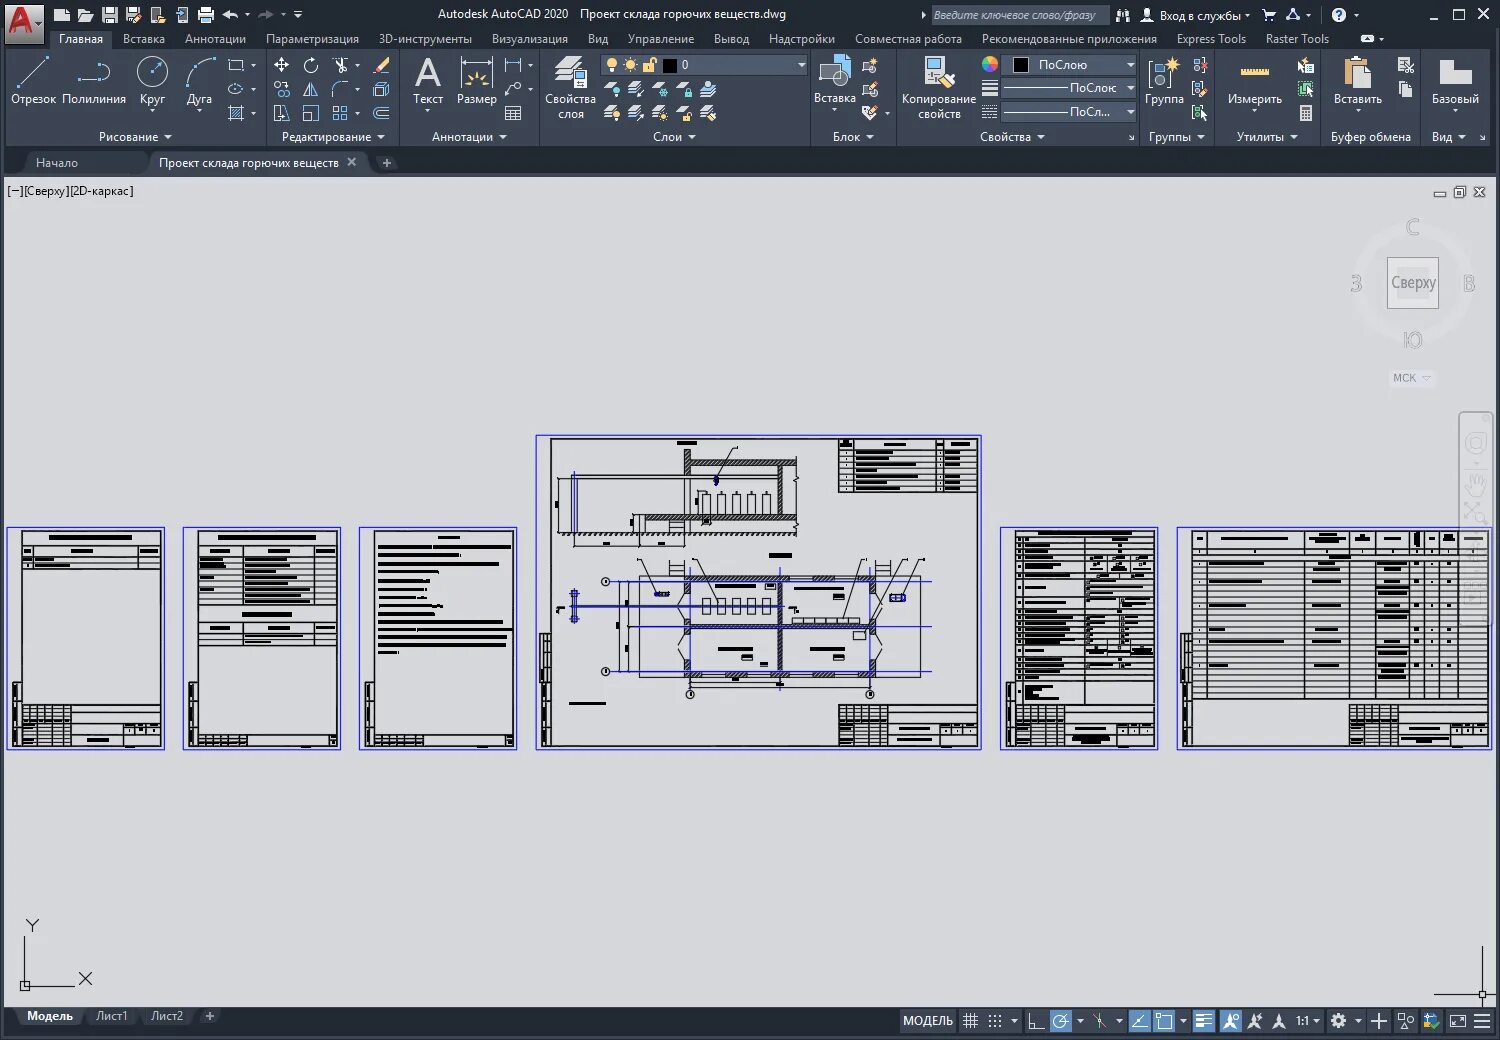
Task: Expand the Рисование panel dropdown
Action: [x=135, y=137]
